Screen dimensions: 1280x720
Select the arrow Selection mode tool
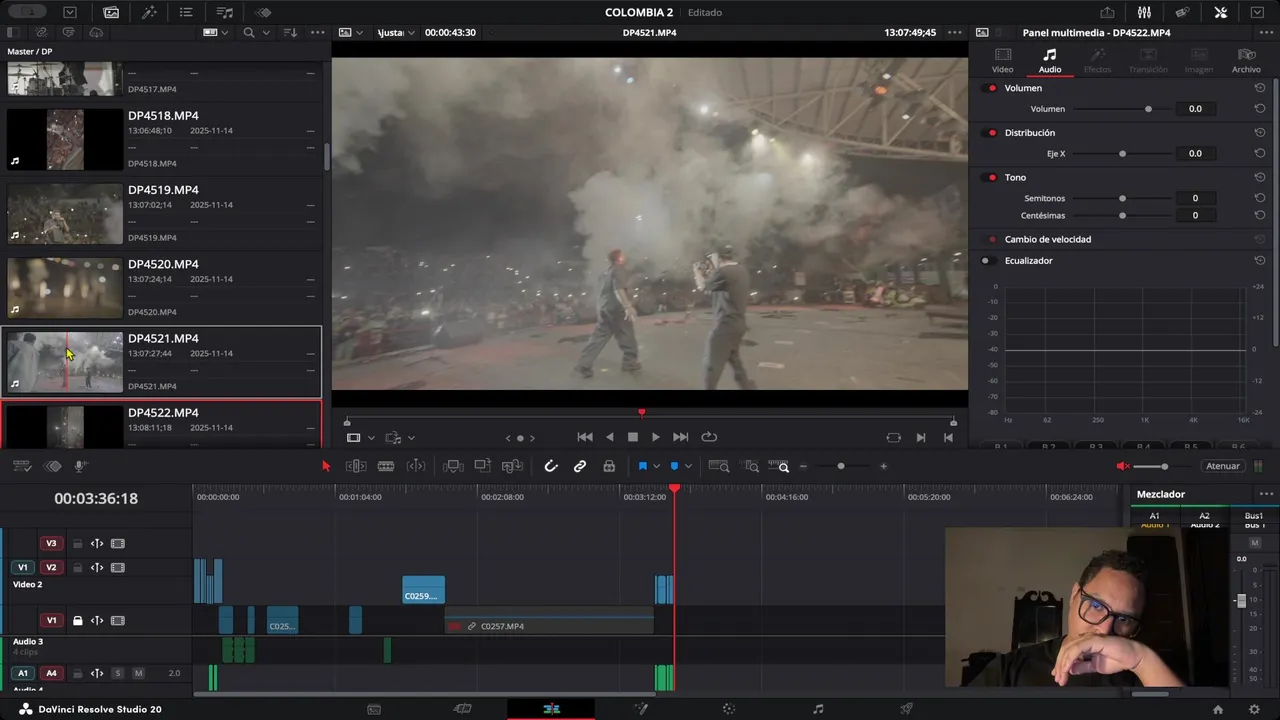pos(326,466)
